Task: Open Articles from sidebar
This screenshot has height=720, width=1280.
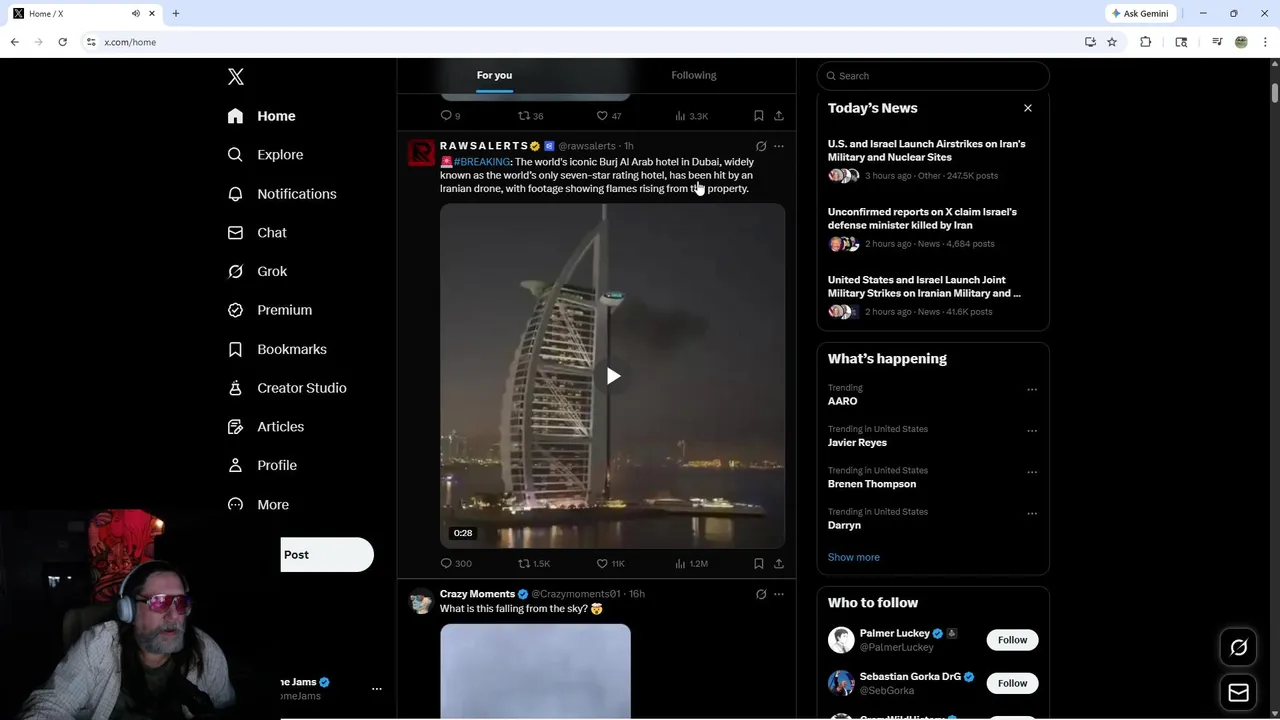Action: (266, 427)
